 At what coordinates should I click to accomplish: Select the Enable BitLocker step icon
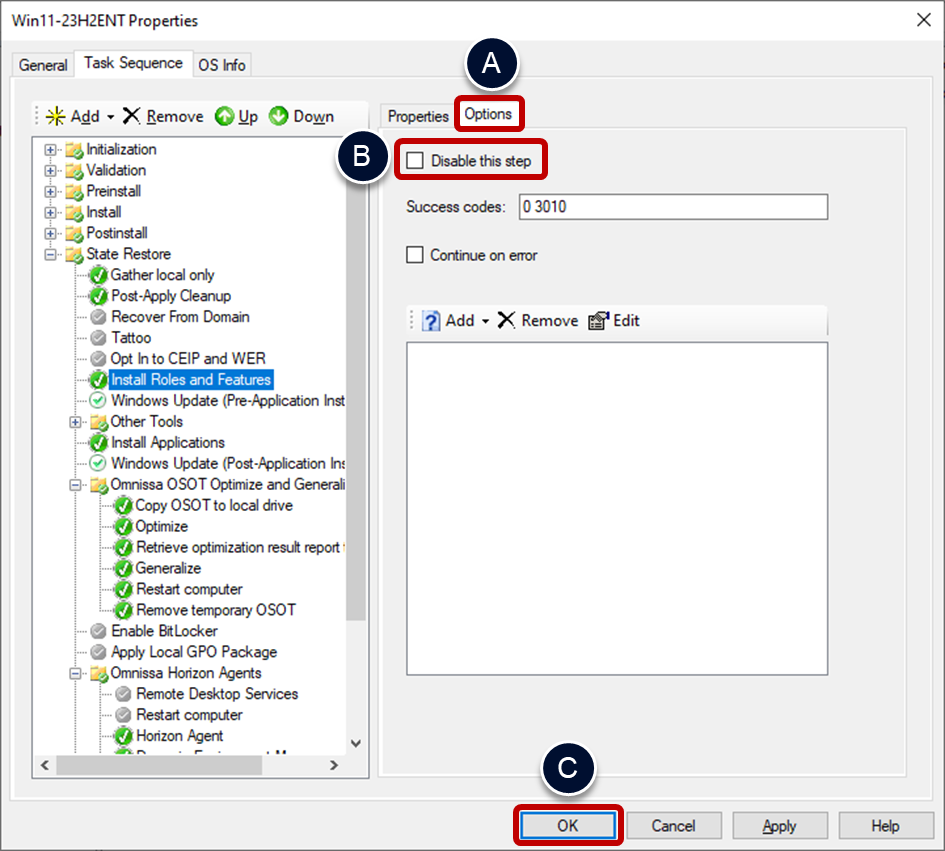98,631
